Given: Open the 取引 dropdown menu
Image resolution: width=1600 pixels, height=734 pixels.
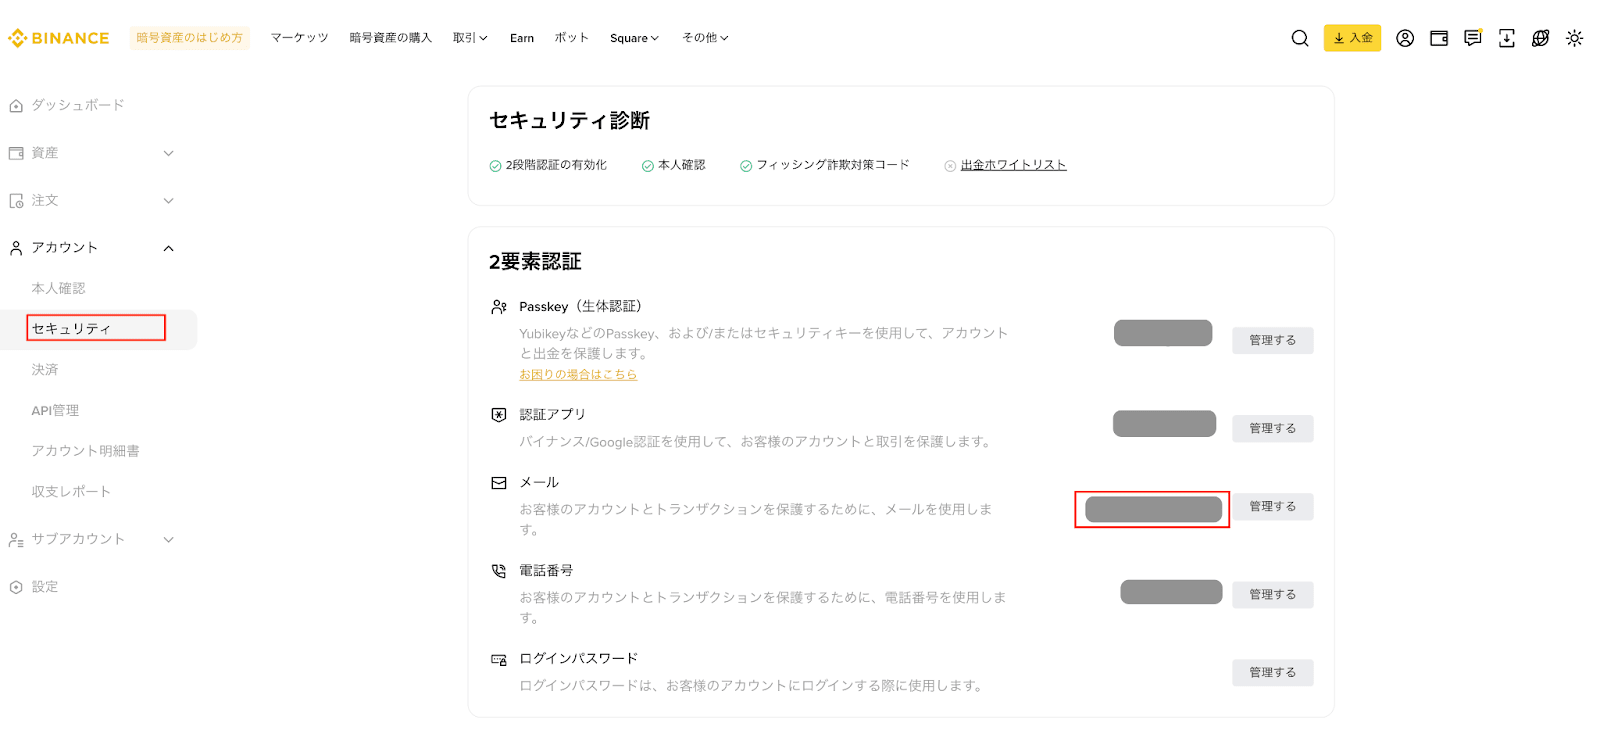Looking at the screenshot, I should tap(470, 38).
